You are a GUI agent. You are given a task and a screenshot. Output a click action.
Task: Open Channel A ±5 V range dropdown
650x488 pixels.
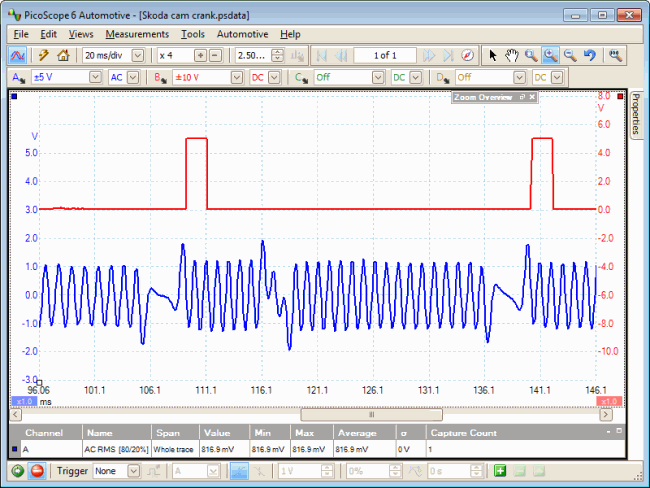click(x=96, y=77)
